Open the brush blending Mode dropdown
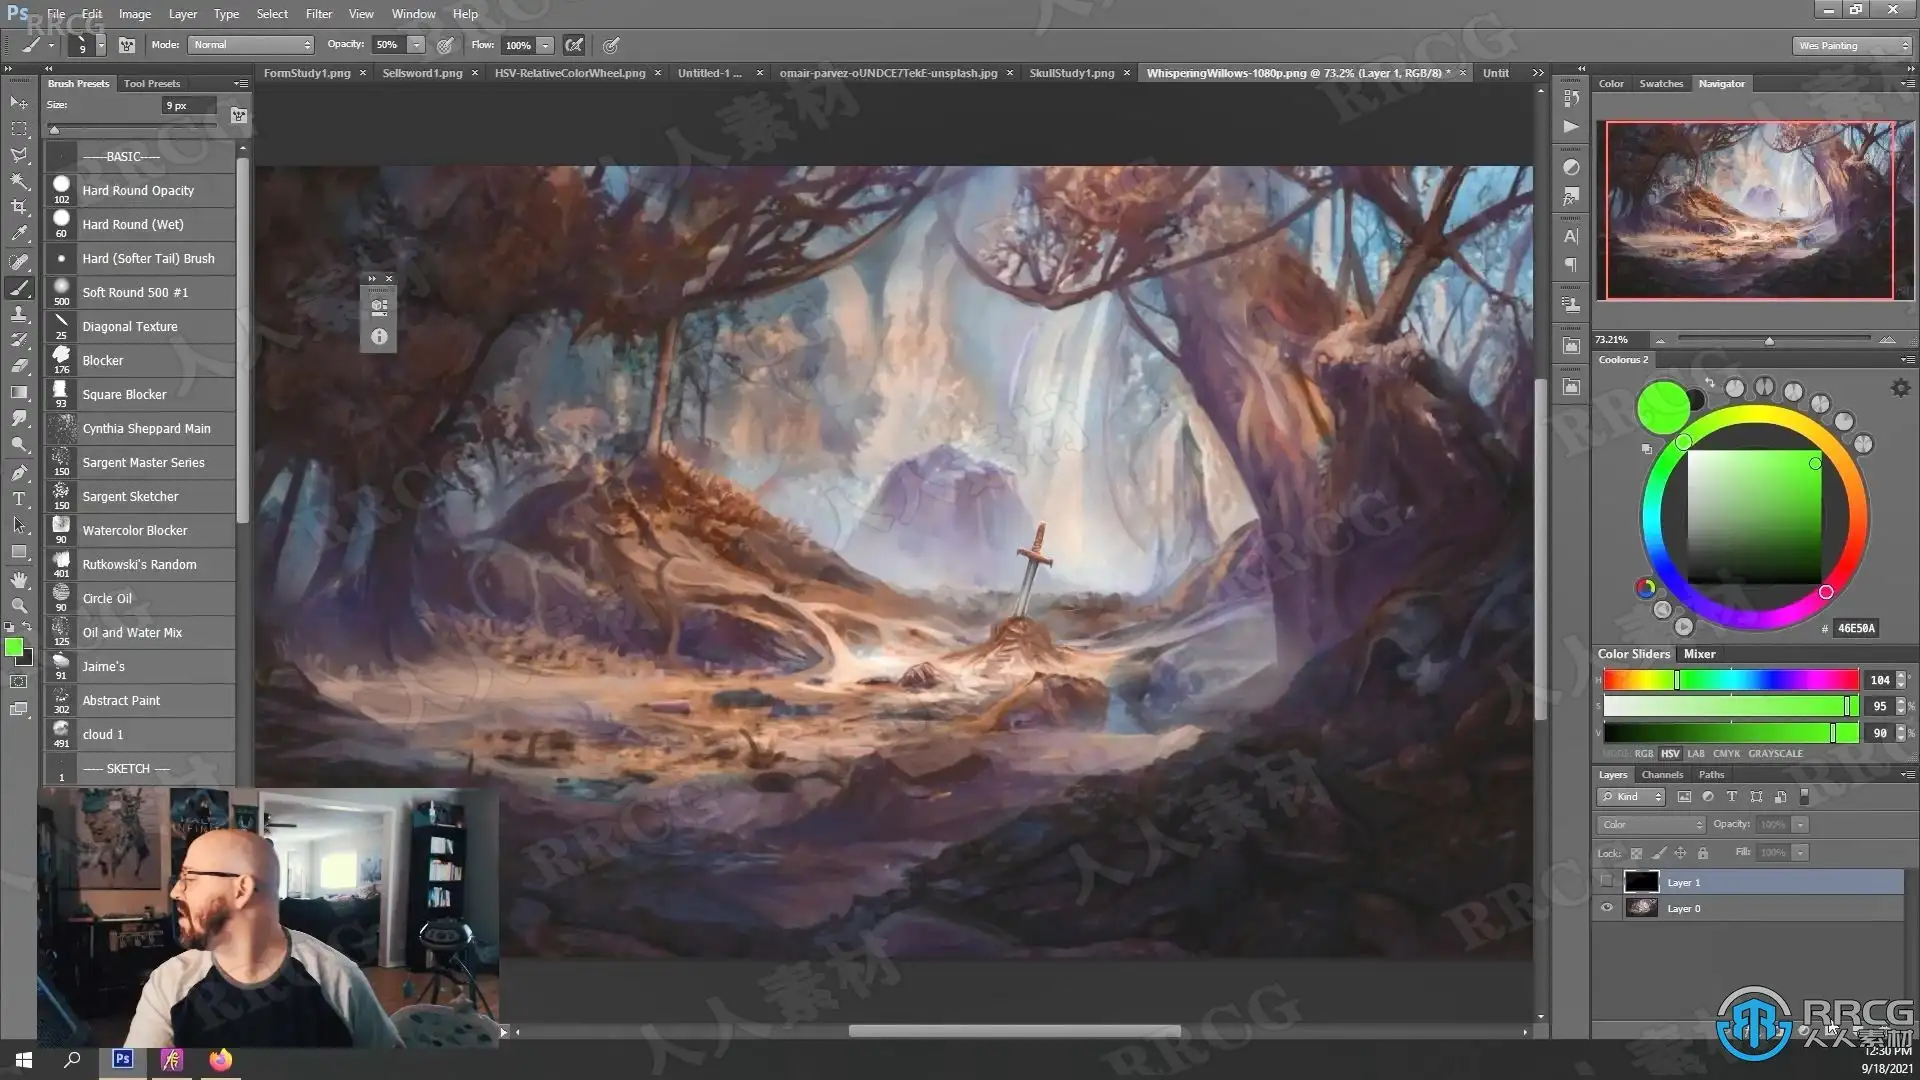 (251, 45)
